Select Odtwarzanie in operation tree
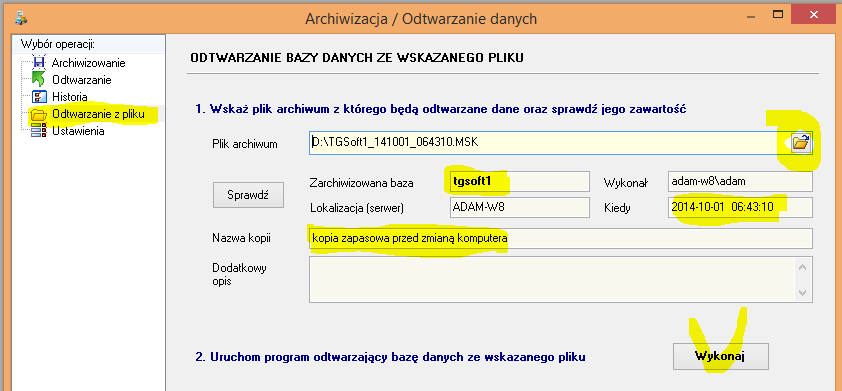842x391 pixels. coord(82,80)
